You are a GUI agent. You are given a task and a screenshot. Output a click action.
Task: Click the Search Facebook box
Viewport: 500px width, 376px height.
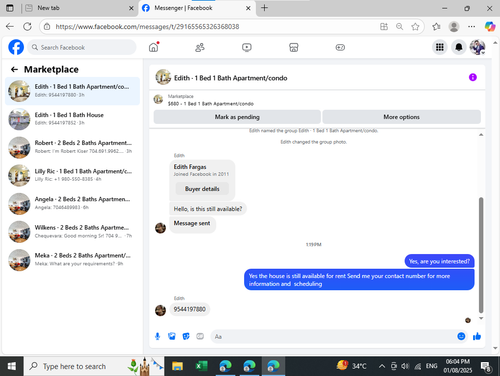click(x=82, y=47)
